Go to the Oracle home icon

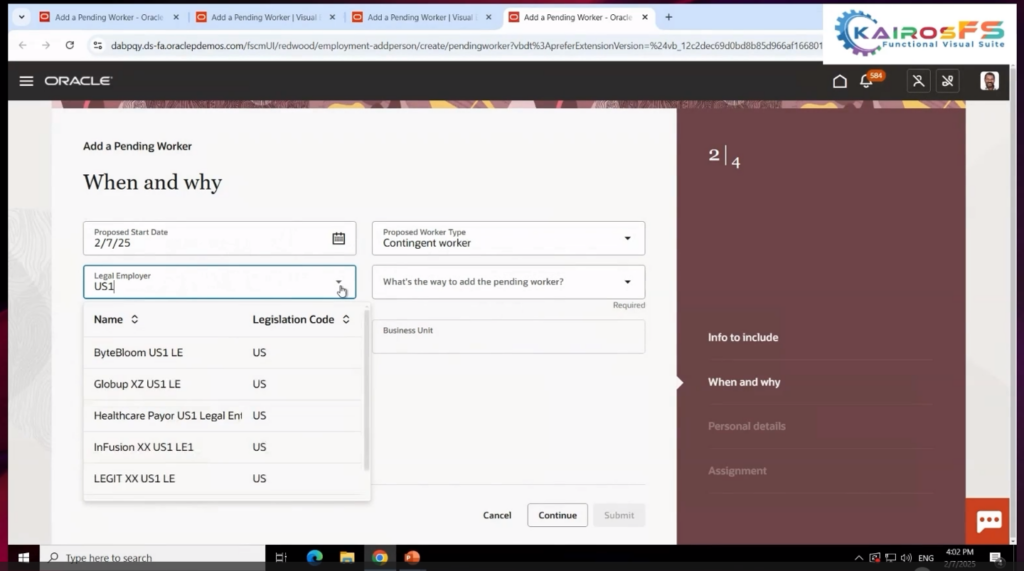[x=840, y=81]
